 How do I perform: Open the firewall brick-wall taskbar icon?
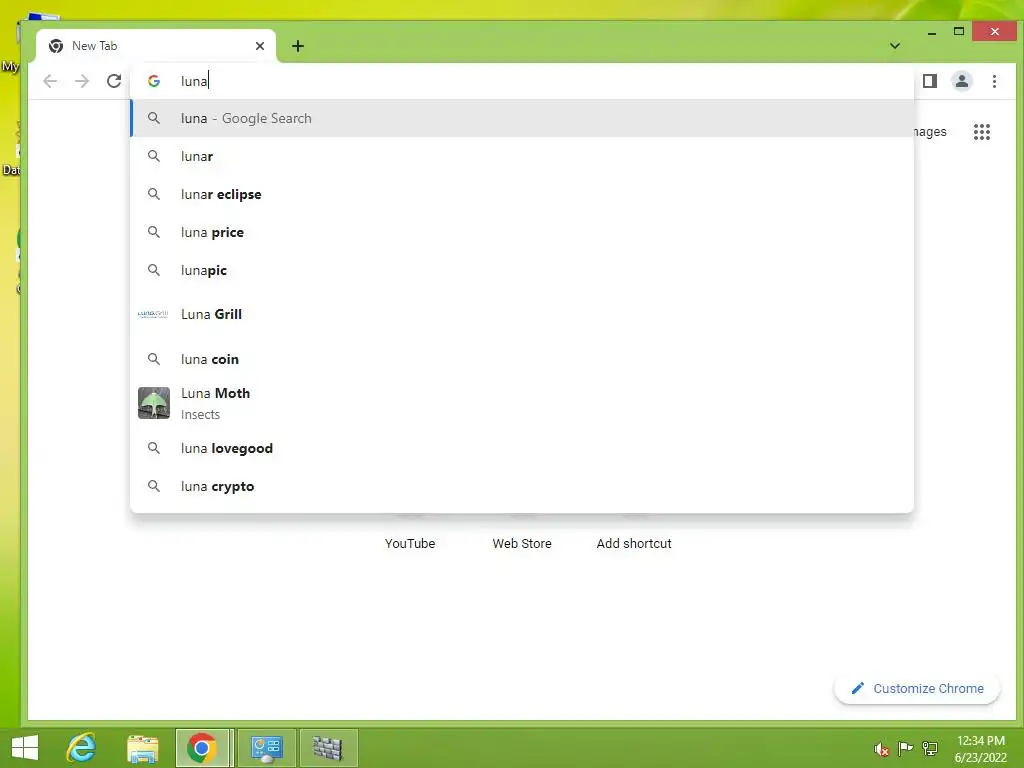(x=328, y=748)
